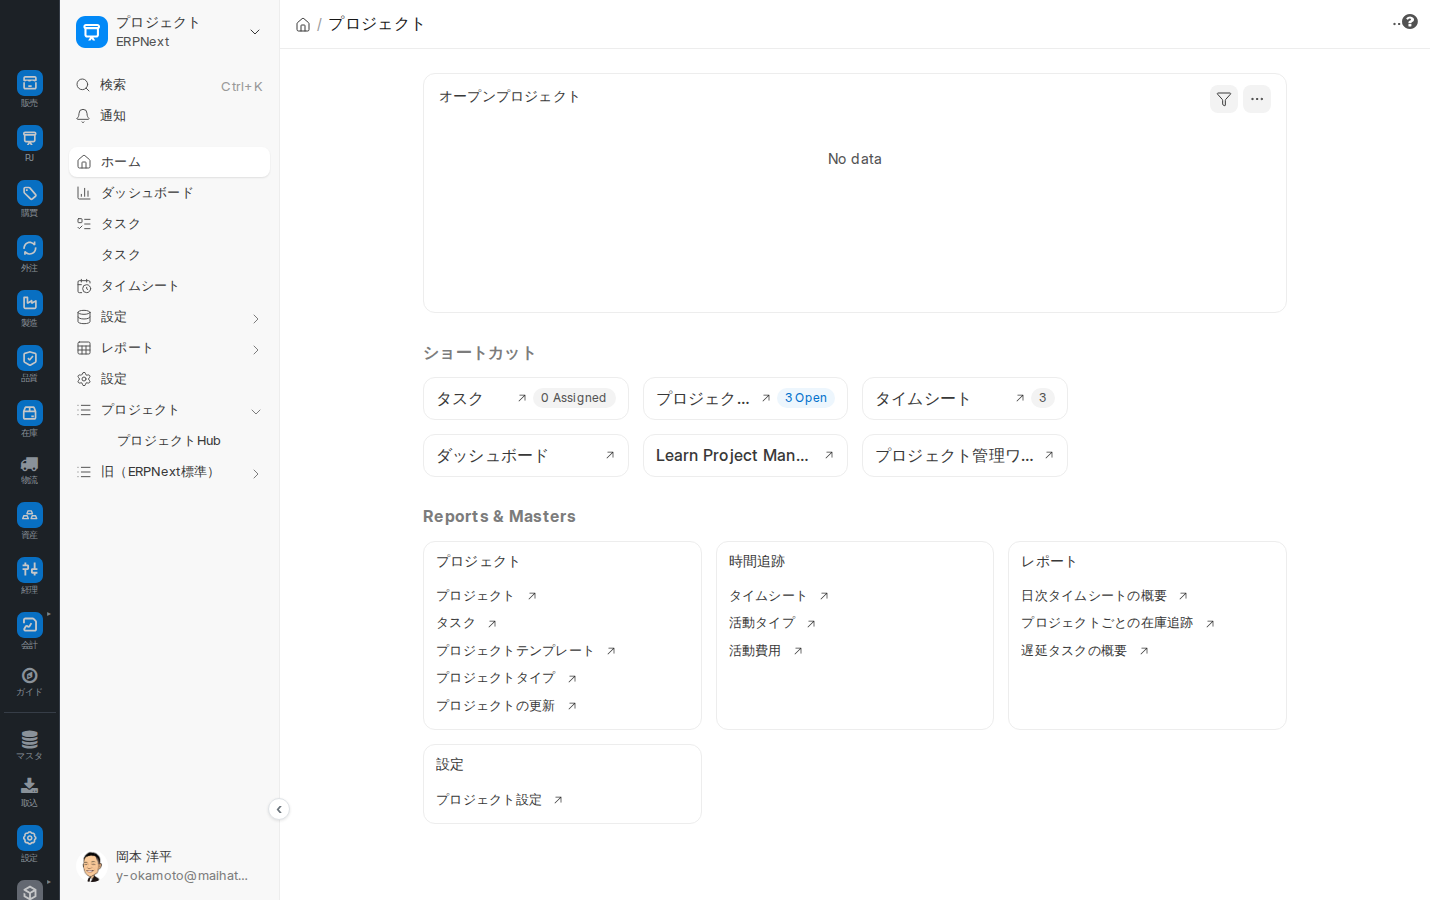1440x900 pixels.
Task: Open the PJ projects module icon
Action: pos(30,138)
